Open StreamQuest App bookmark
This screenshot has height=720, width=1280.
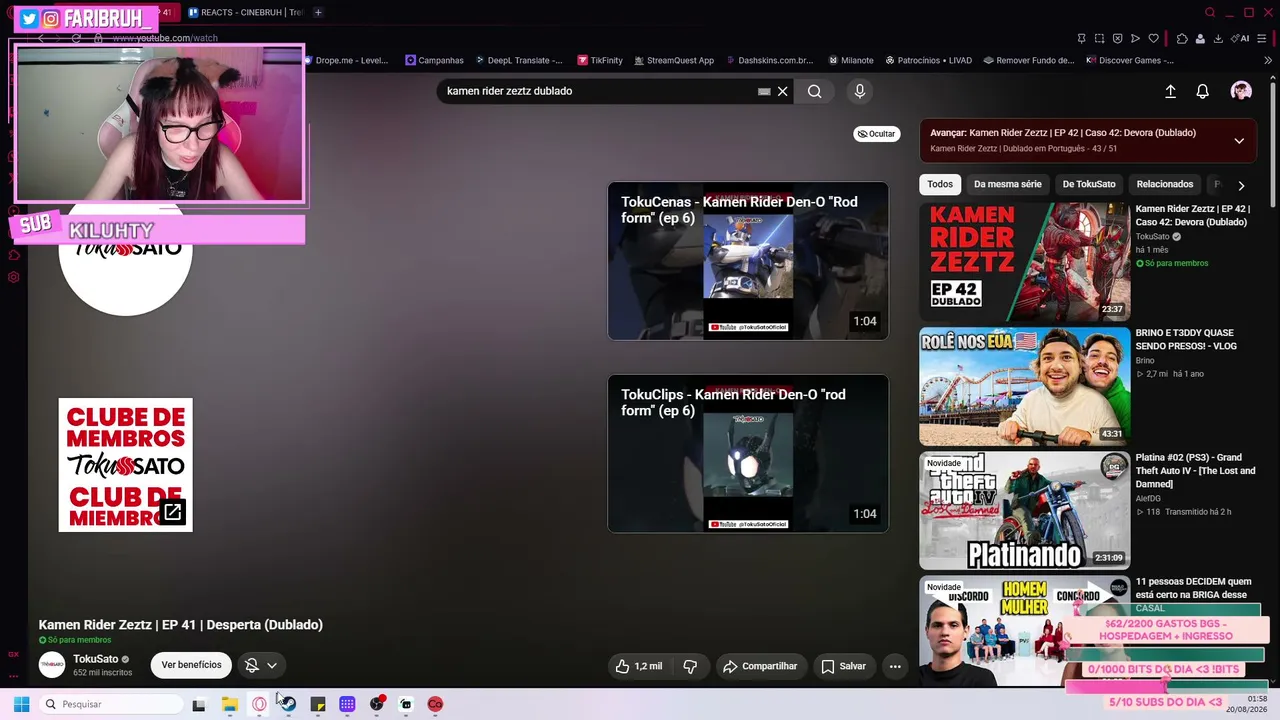coord(674,60)
